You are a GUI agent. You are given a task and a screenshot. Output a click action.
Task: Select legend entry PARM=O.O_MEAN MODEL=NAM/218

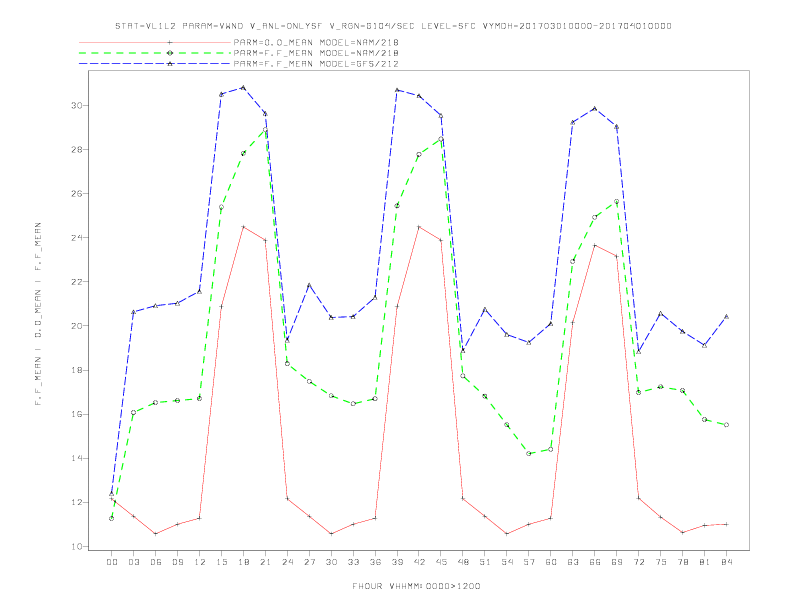click(316, 42)
